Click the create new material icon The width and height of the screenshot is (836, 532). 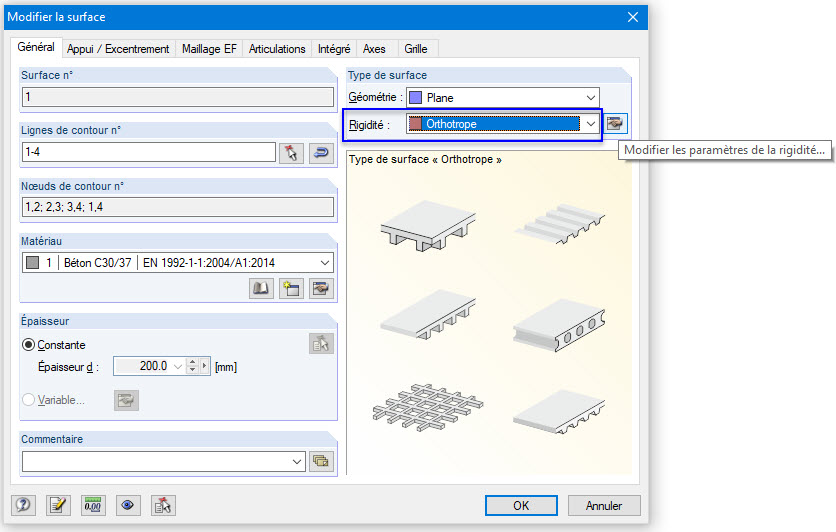(291, 288)
